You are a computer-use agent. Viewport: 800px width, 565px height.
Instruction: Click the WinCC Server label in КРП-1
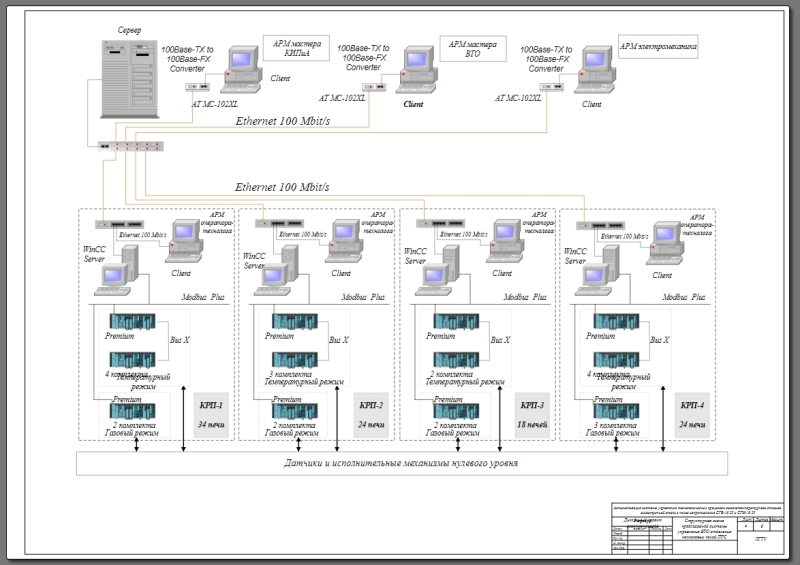point(94,254)
